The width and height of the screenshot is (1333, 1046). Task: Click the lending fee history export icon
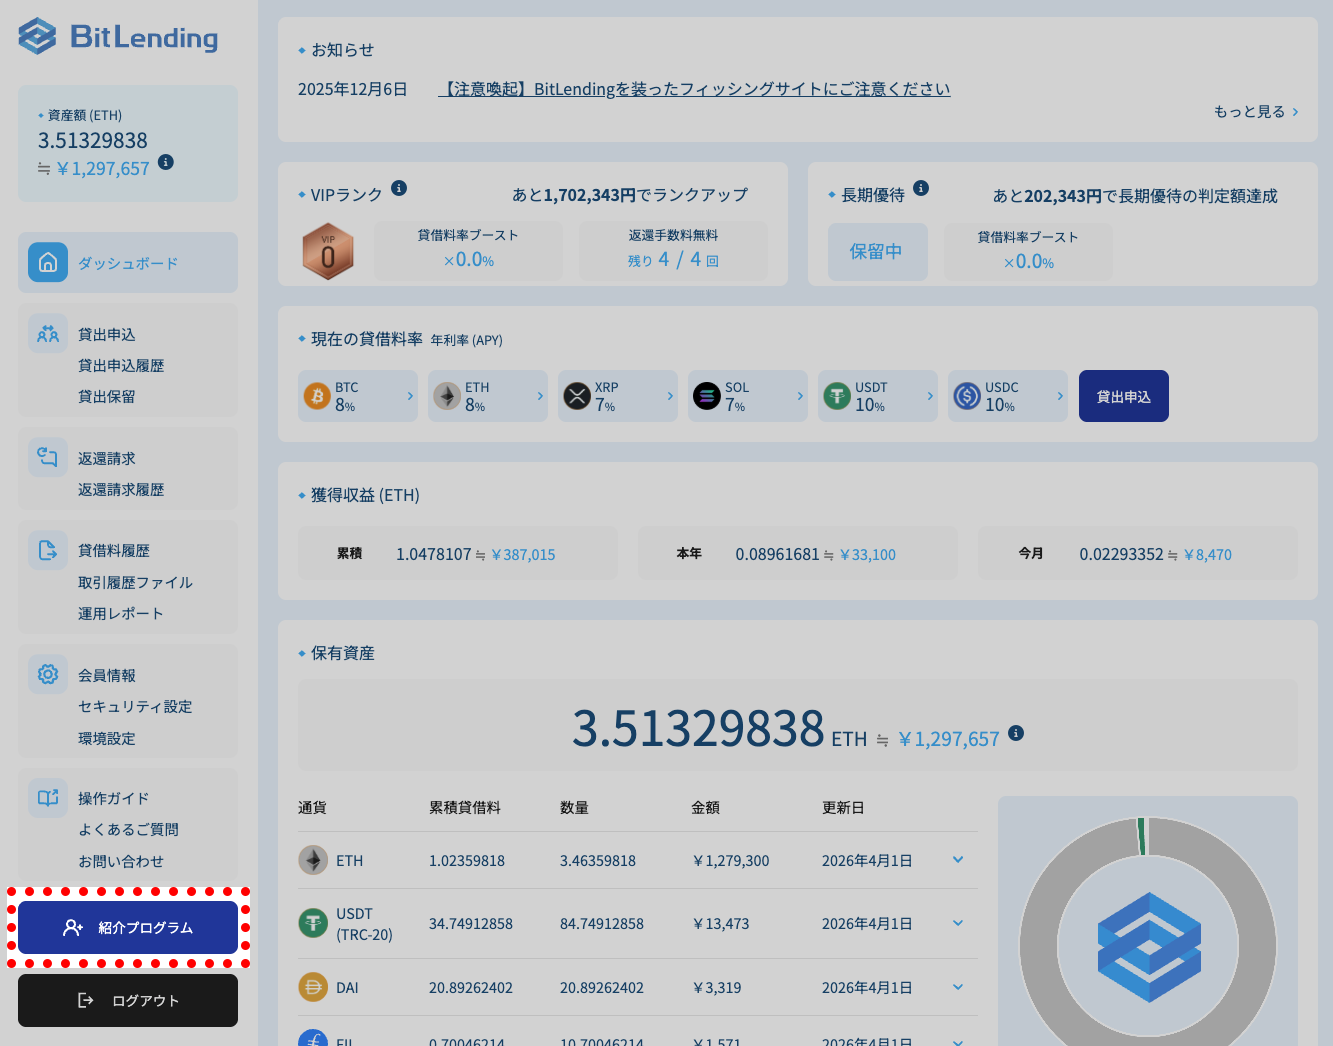pos(48,550)
